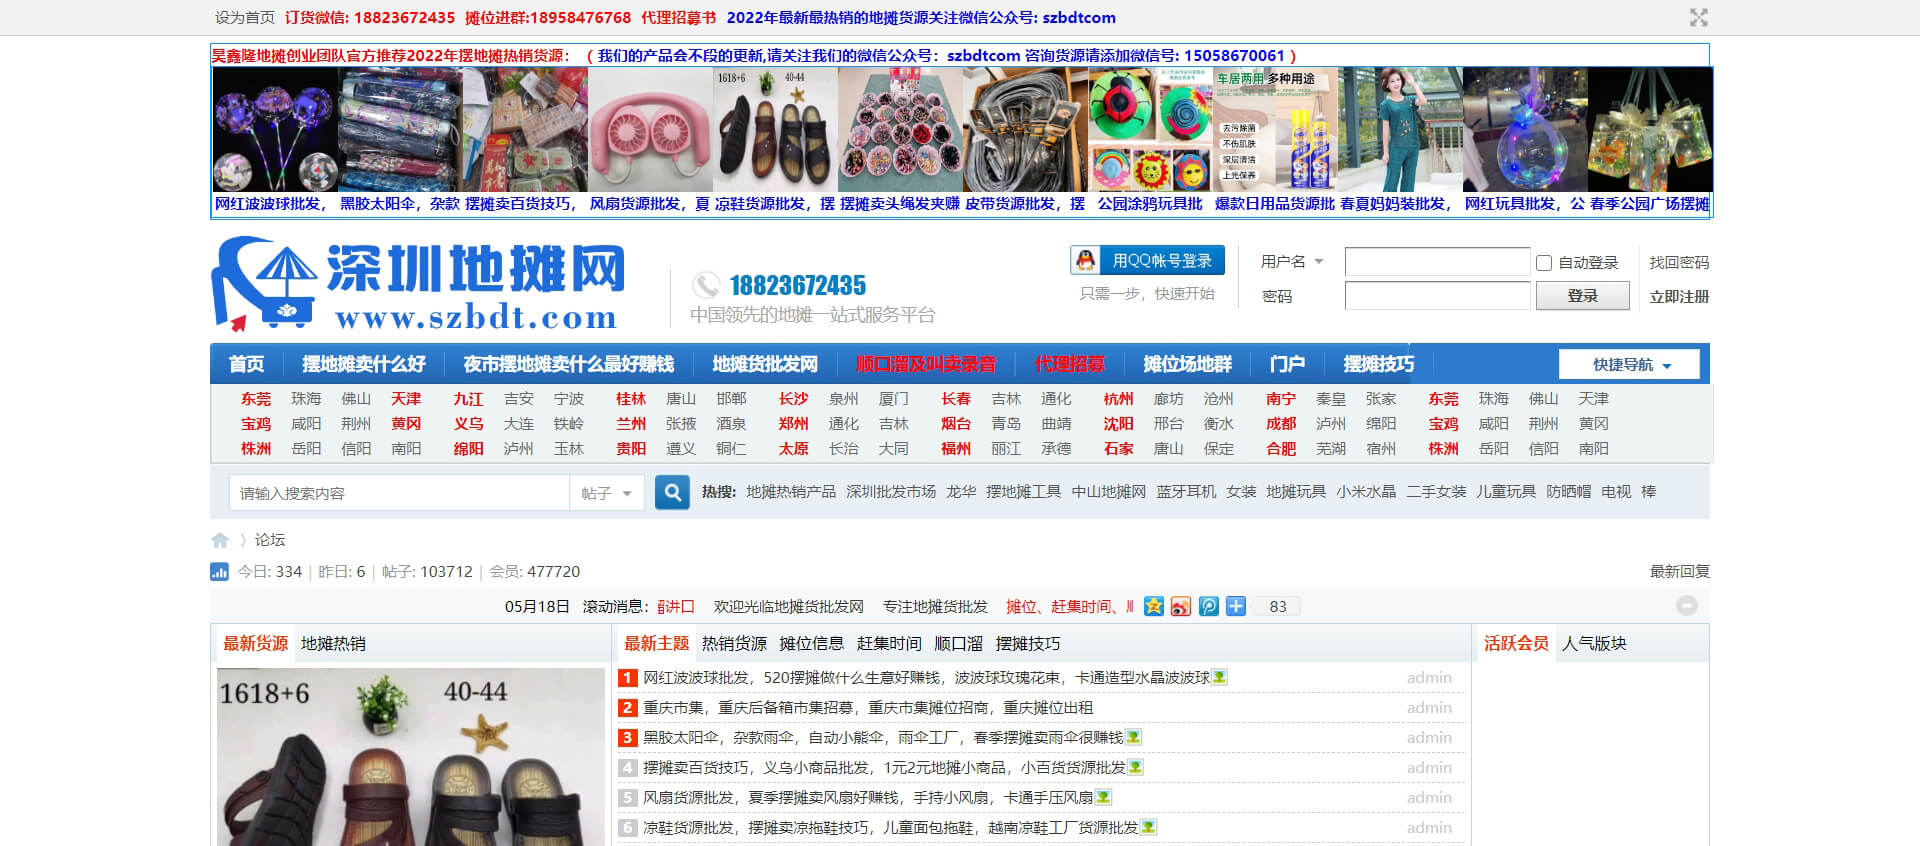This screenshot has height=846, width=1920.
Task: Click the image attachment icon on post 5
Action: 1103,798
